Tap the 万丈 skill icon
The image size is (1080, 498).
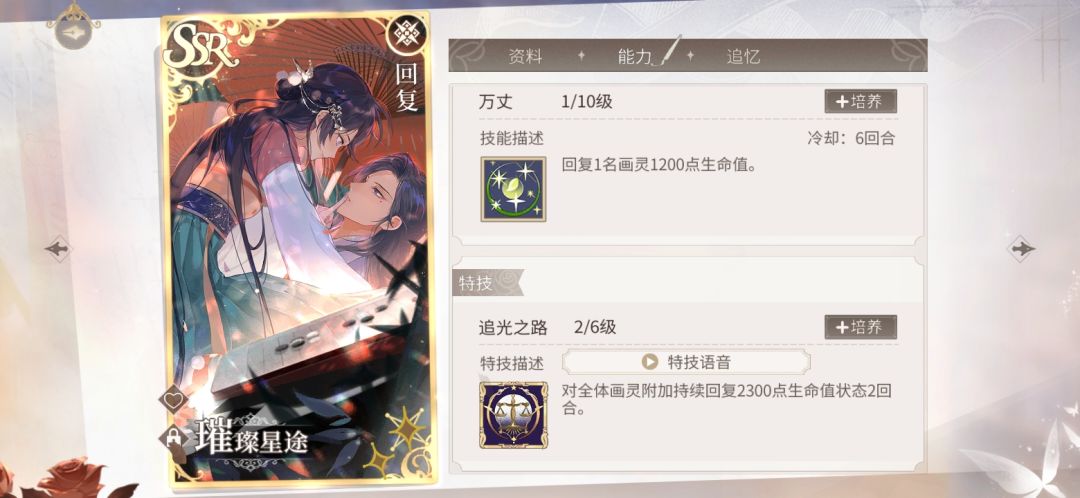(x=513, y=189)
